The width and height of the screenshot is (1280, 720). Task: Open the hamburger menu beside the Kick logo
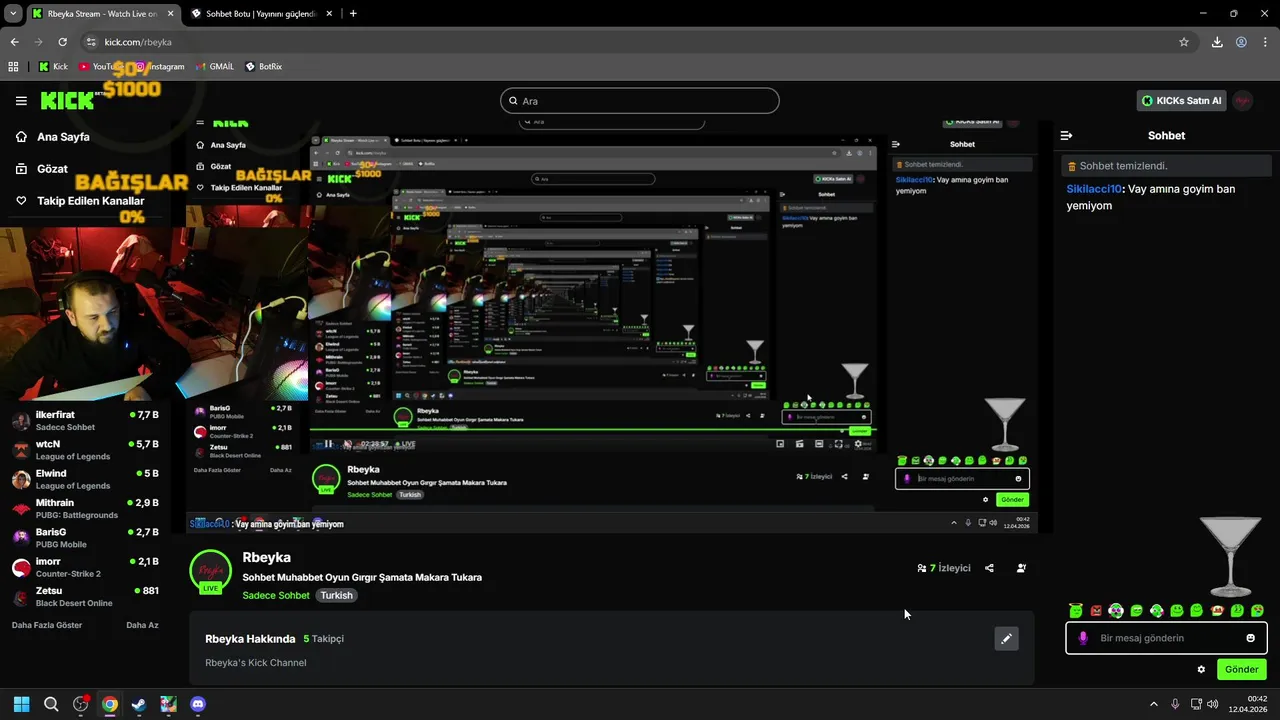21,101
